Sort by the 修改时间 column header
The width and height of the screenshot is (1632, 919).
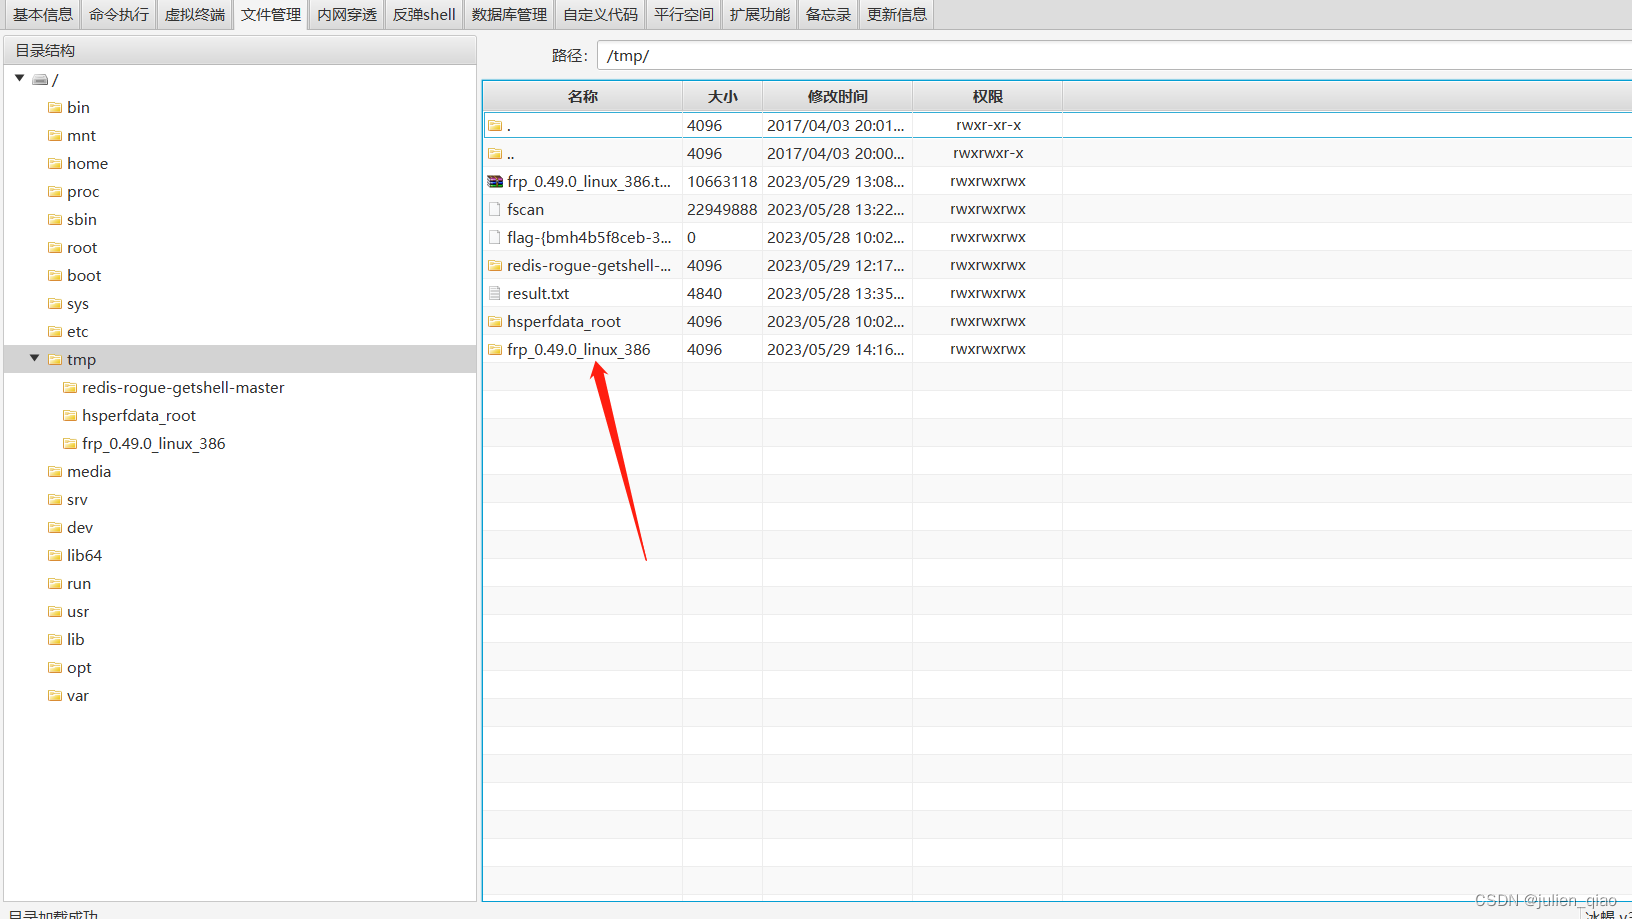click(837, 96)
